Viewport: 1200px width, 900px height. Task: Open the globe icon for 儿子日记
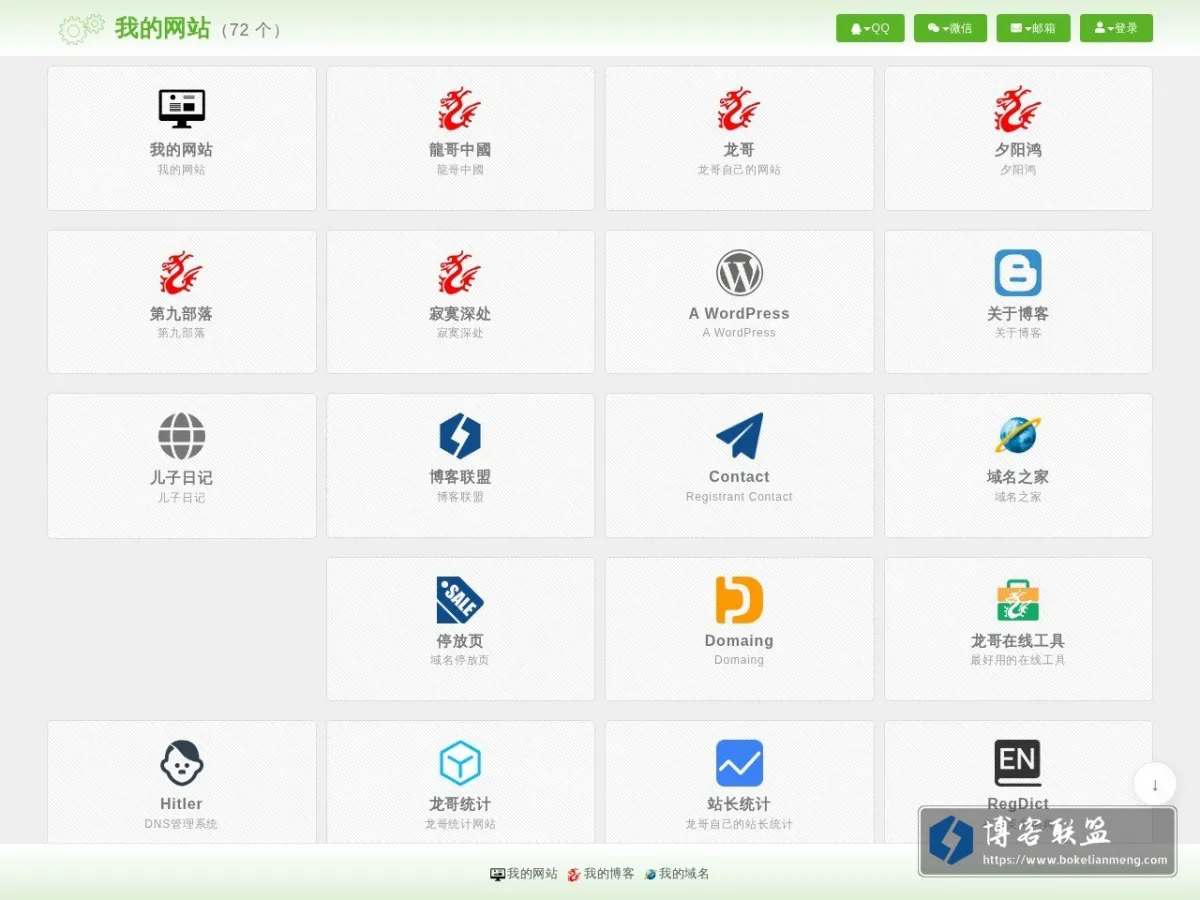tap(181, 436)
